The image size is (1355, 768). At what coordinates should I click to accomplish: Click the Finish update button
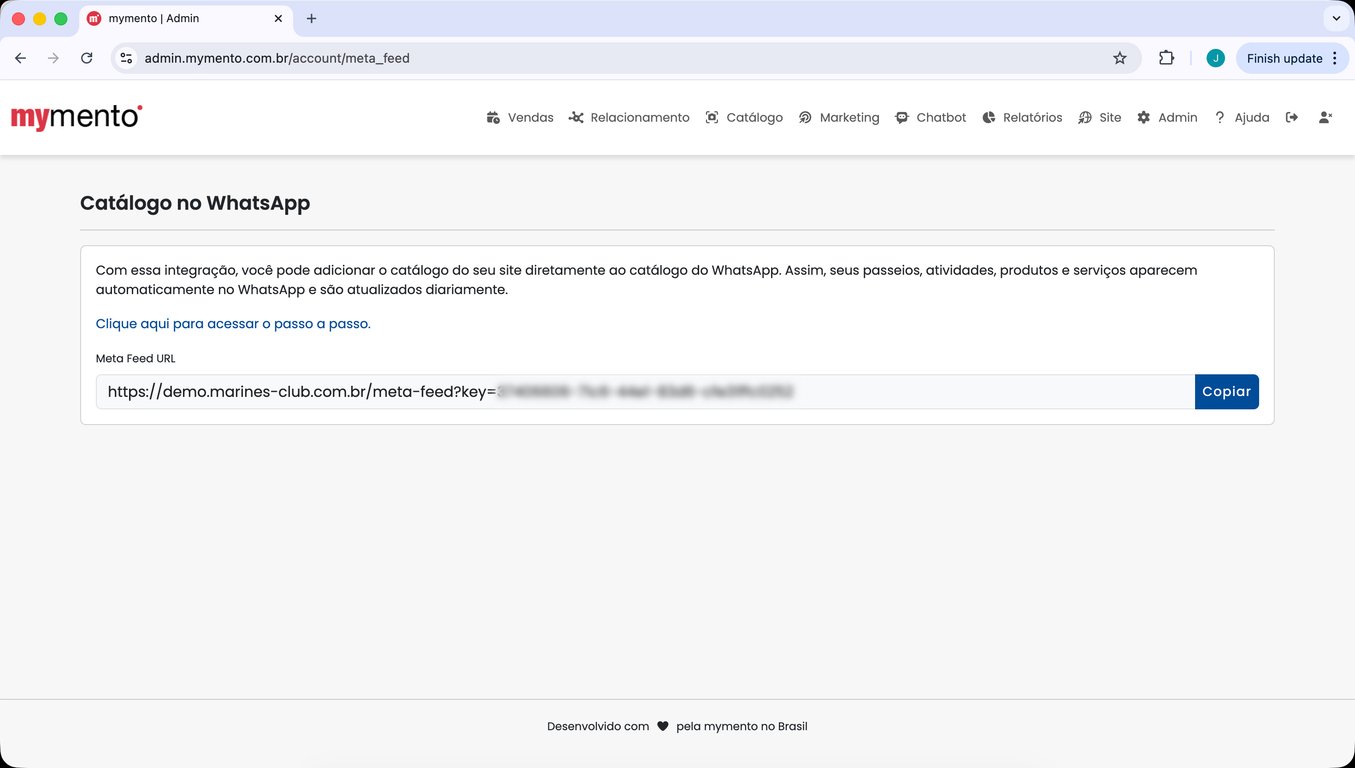click(1290, 58)
